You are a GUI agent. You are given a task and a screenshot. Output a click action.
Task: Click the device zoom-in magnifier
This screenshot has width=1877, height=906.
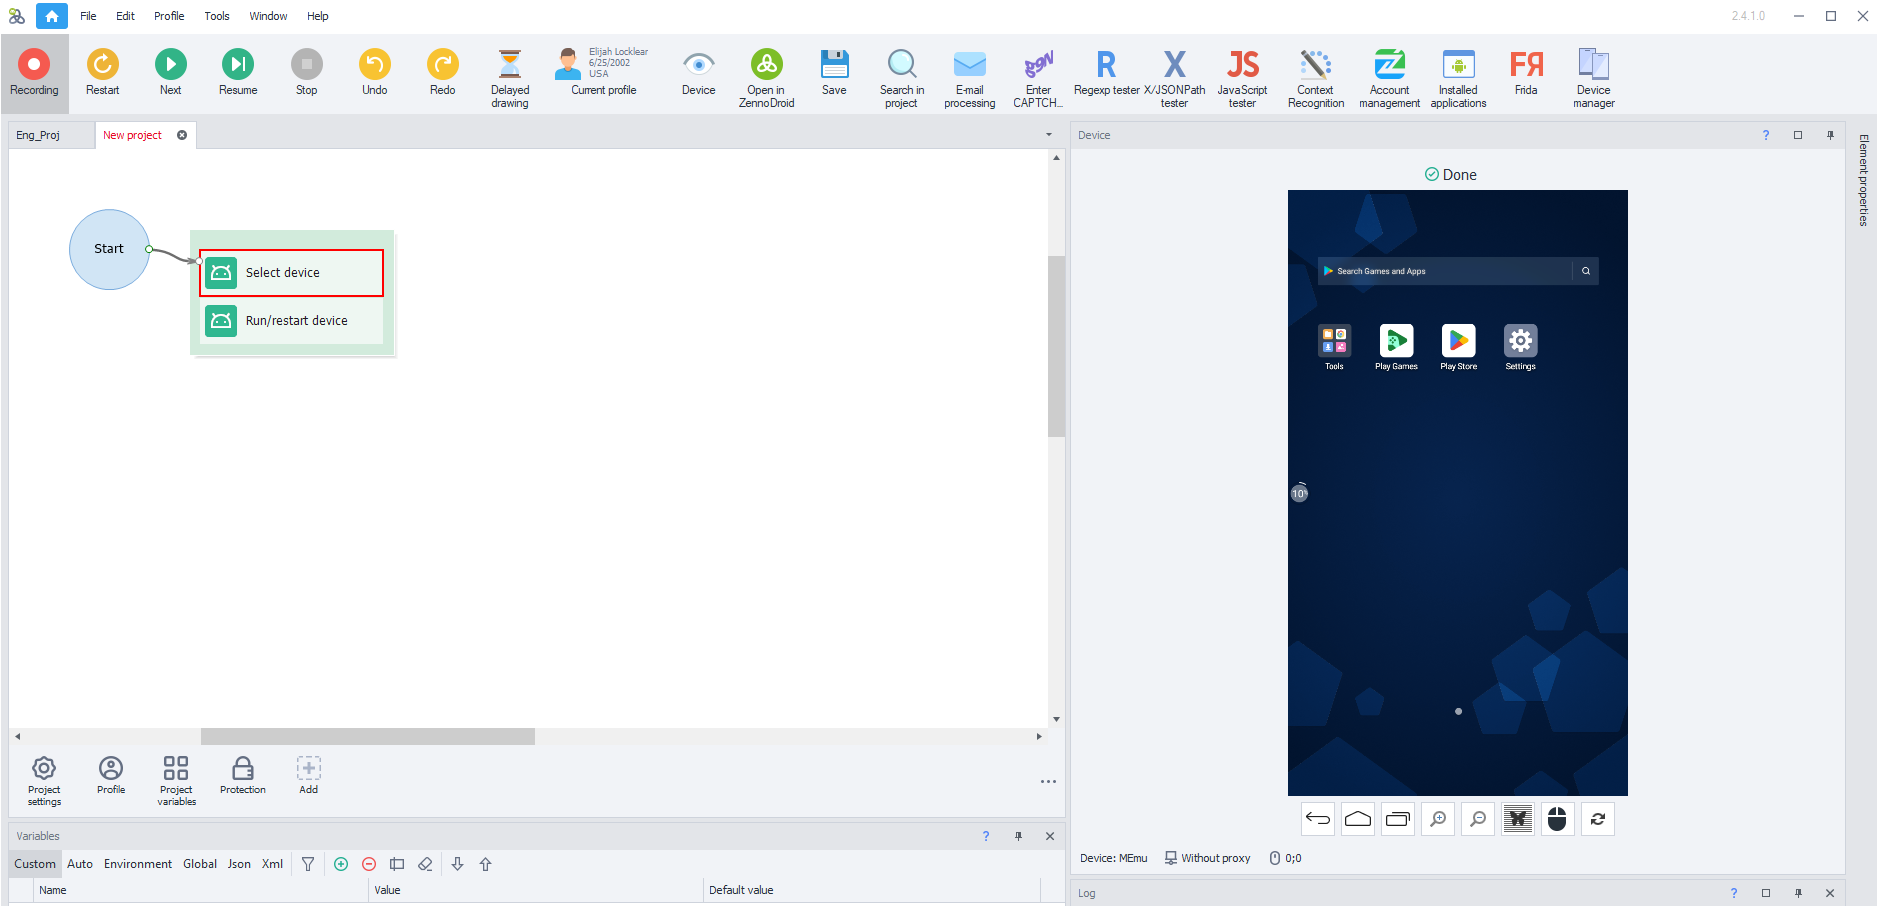(x=1438, y=819)
